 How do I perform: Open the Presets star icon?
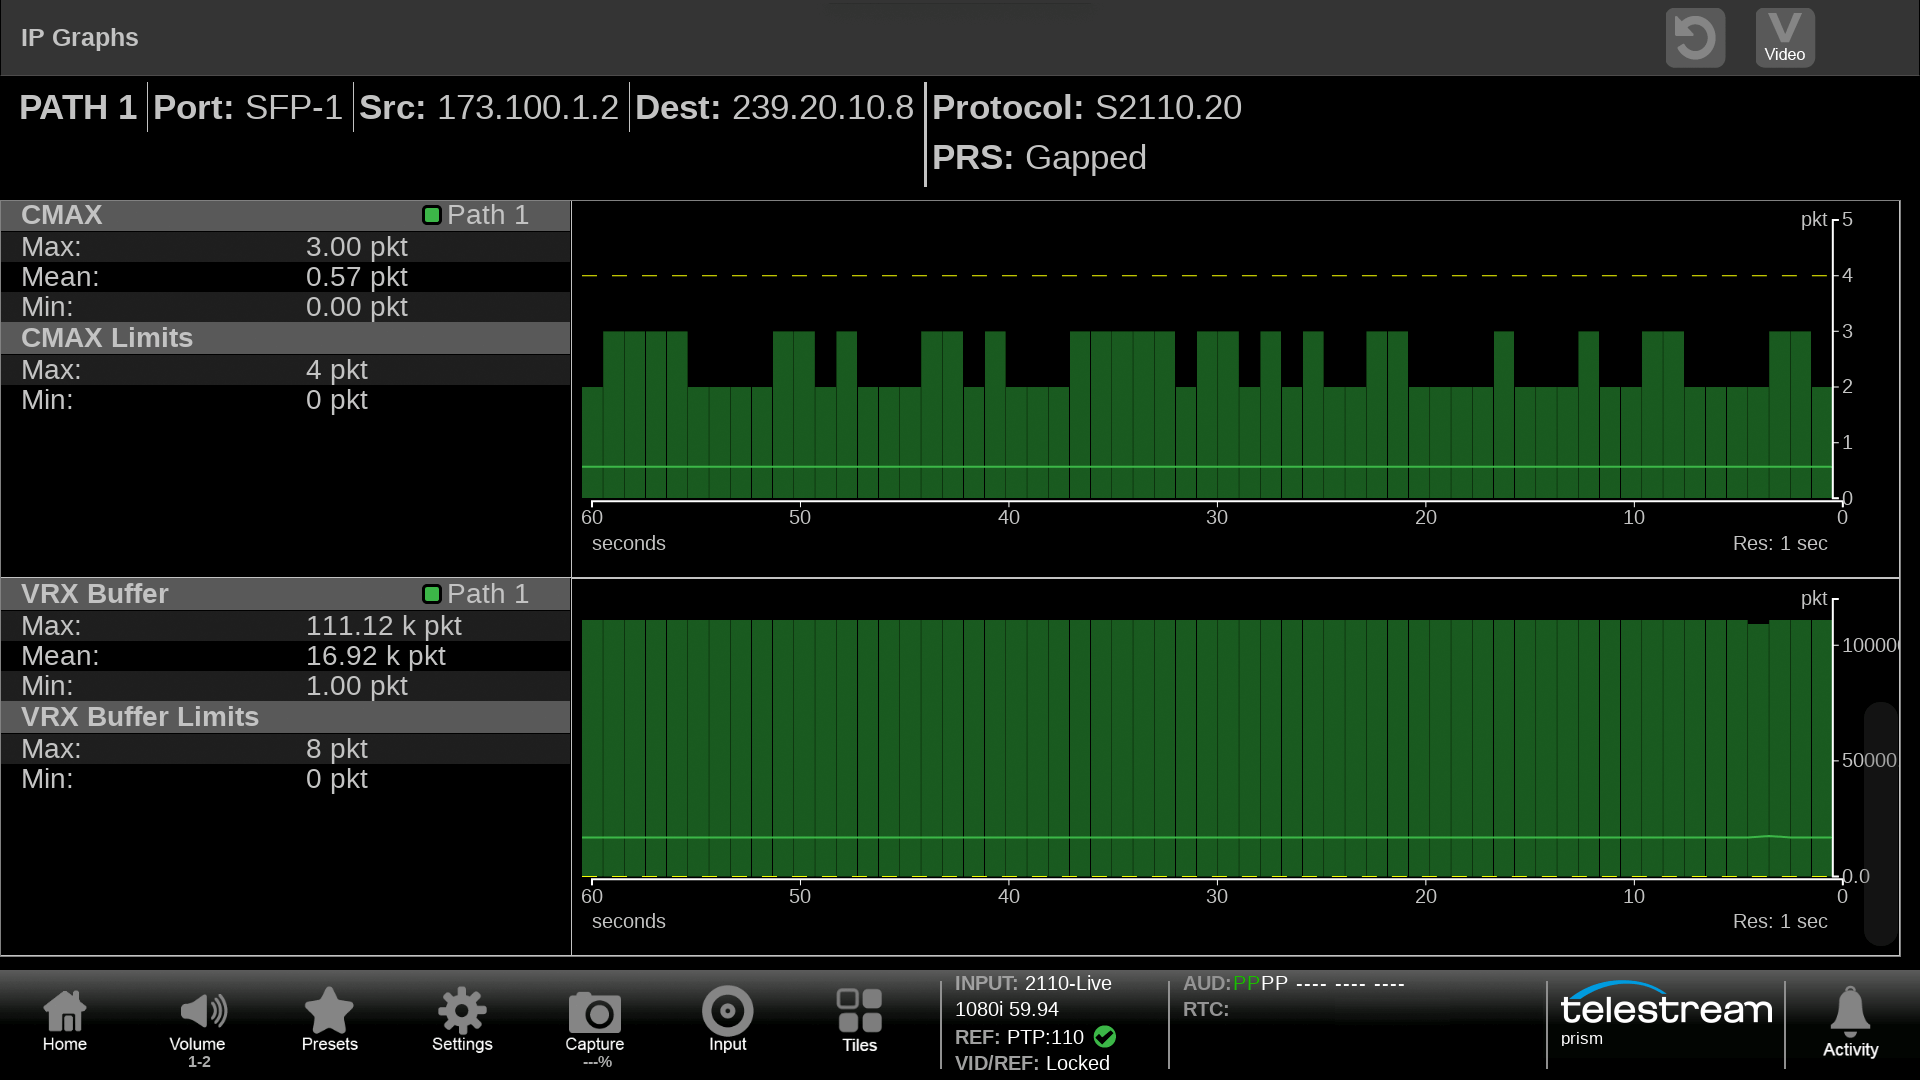(329, 1021)
